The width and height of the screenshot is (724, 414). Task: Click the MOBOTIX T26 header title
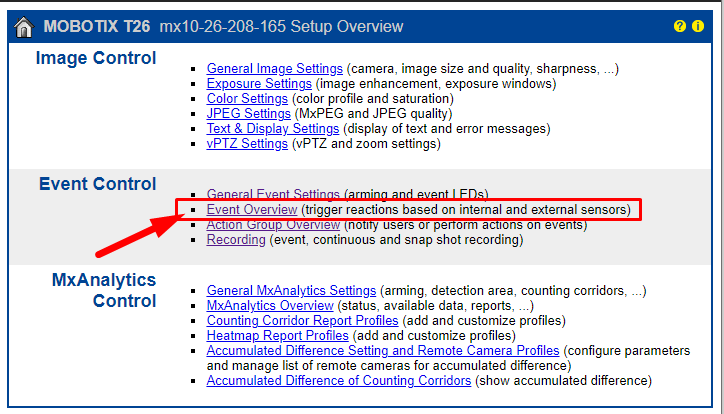98,26
